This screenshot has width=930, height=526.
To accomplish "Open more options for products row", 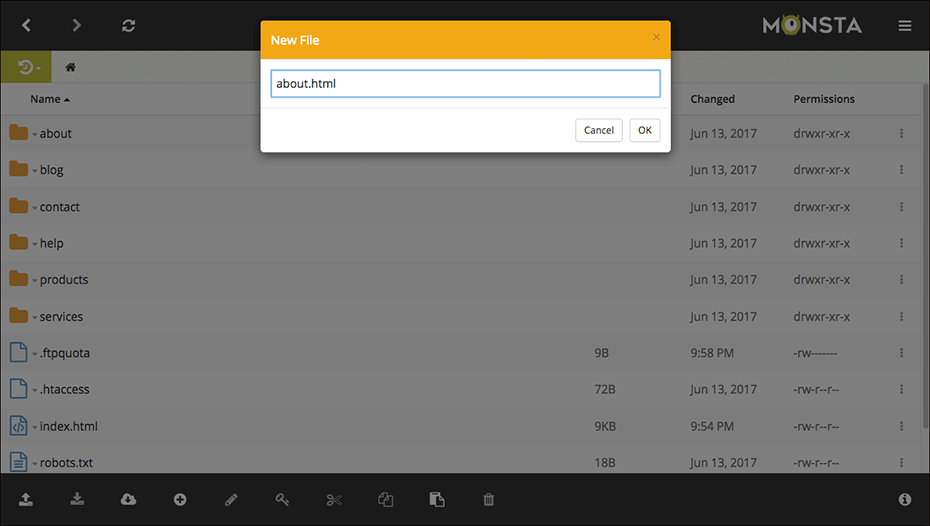I will (901, 279).
